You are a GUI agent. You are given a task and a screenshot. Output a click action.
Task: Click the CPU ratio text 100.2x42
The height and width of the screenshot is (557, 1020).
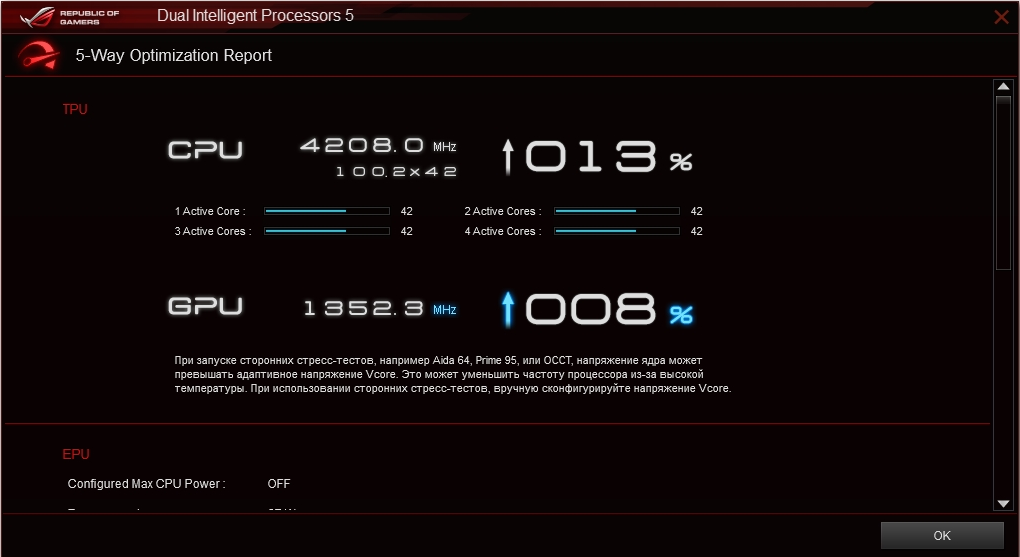(396, 172)
